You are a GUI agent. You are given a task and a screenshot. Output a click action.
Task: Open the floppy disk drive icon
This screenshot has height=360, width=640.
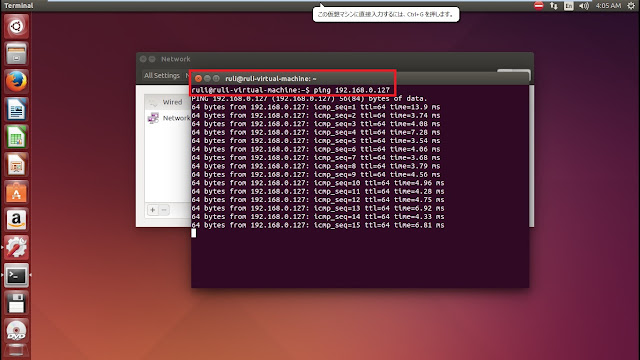(16, 303)
